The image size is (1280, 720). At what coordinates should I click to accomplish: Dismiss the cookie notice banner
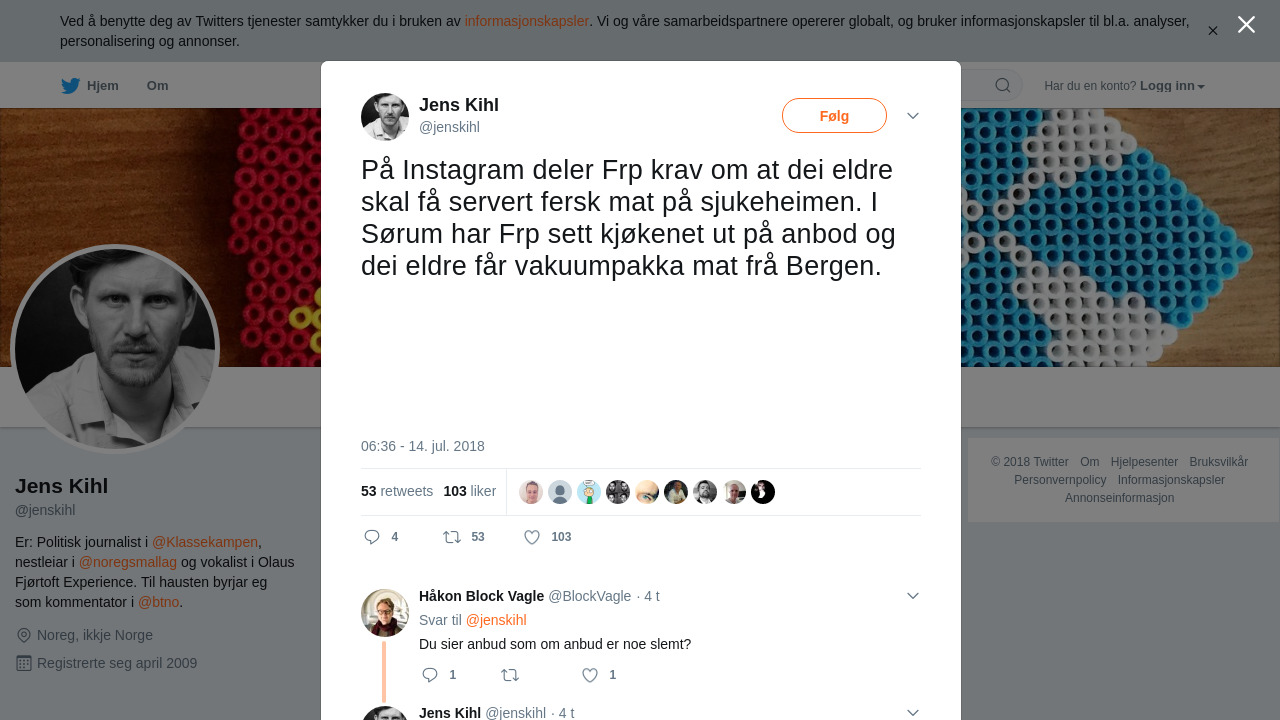1213,31
